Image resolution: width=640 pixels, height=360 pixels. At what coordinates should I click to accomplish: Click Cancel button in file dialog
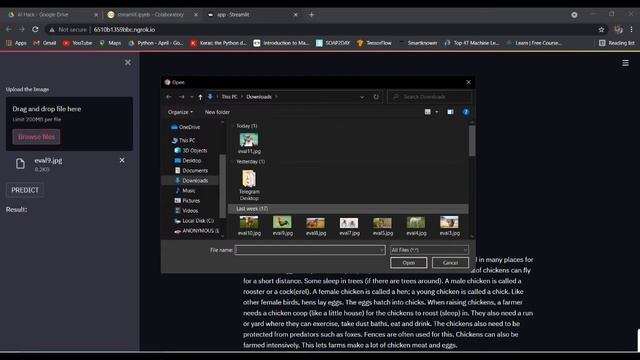[450, 262]
